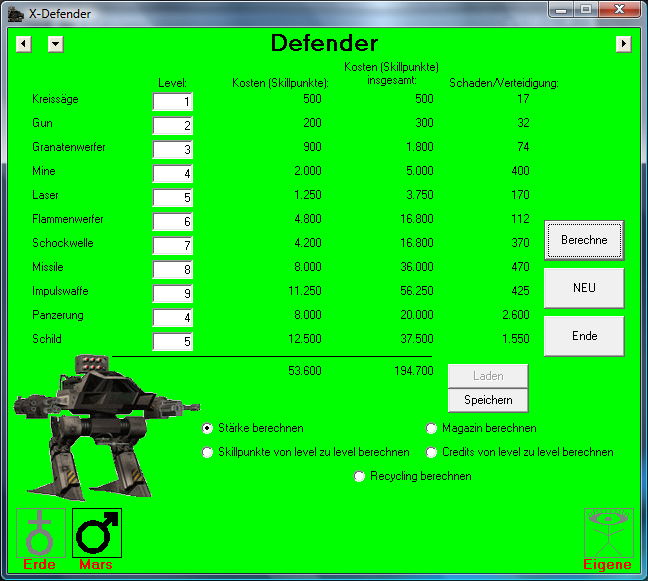Click the Missile damage value 470
The width and height of the screenshot is (648, 581).
[x=520, y=267]
